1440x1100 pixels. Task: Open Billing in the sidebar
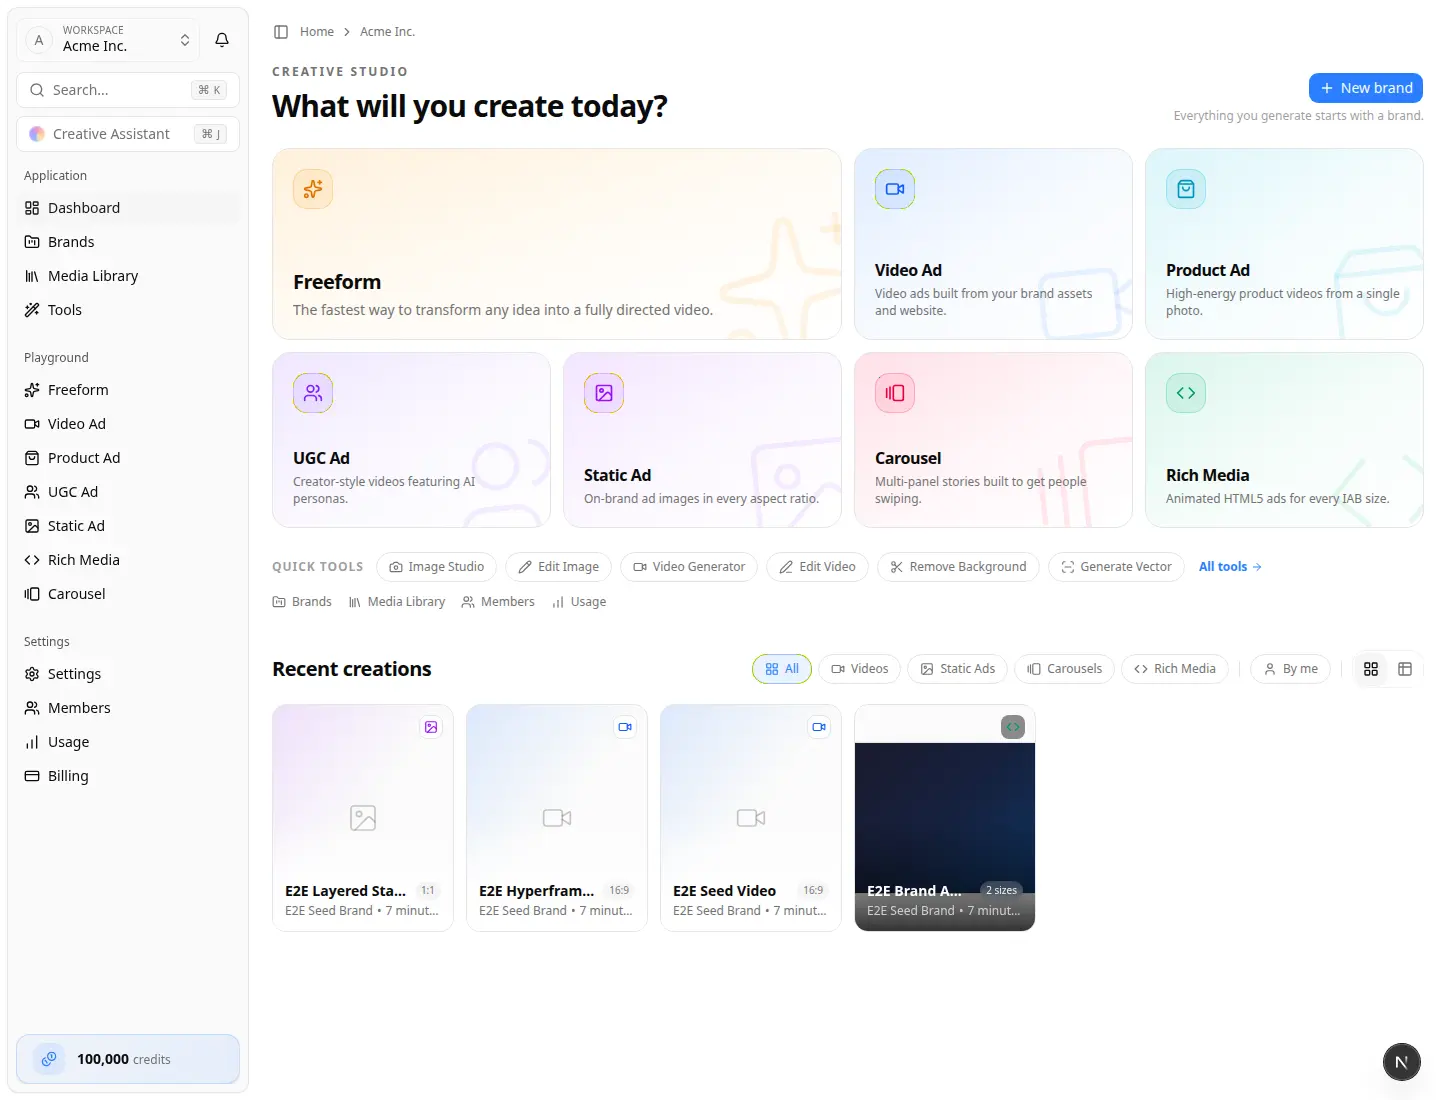(128, 776)
